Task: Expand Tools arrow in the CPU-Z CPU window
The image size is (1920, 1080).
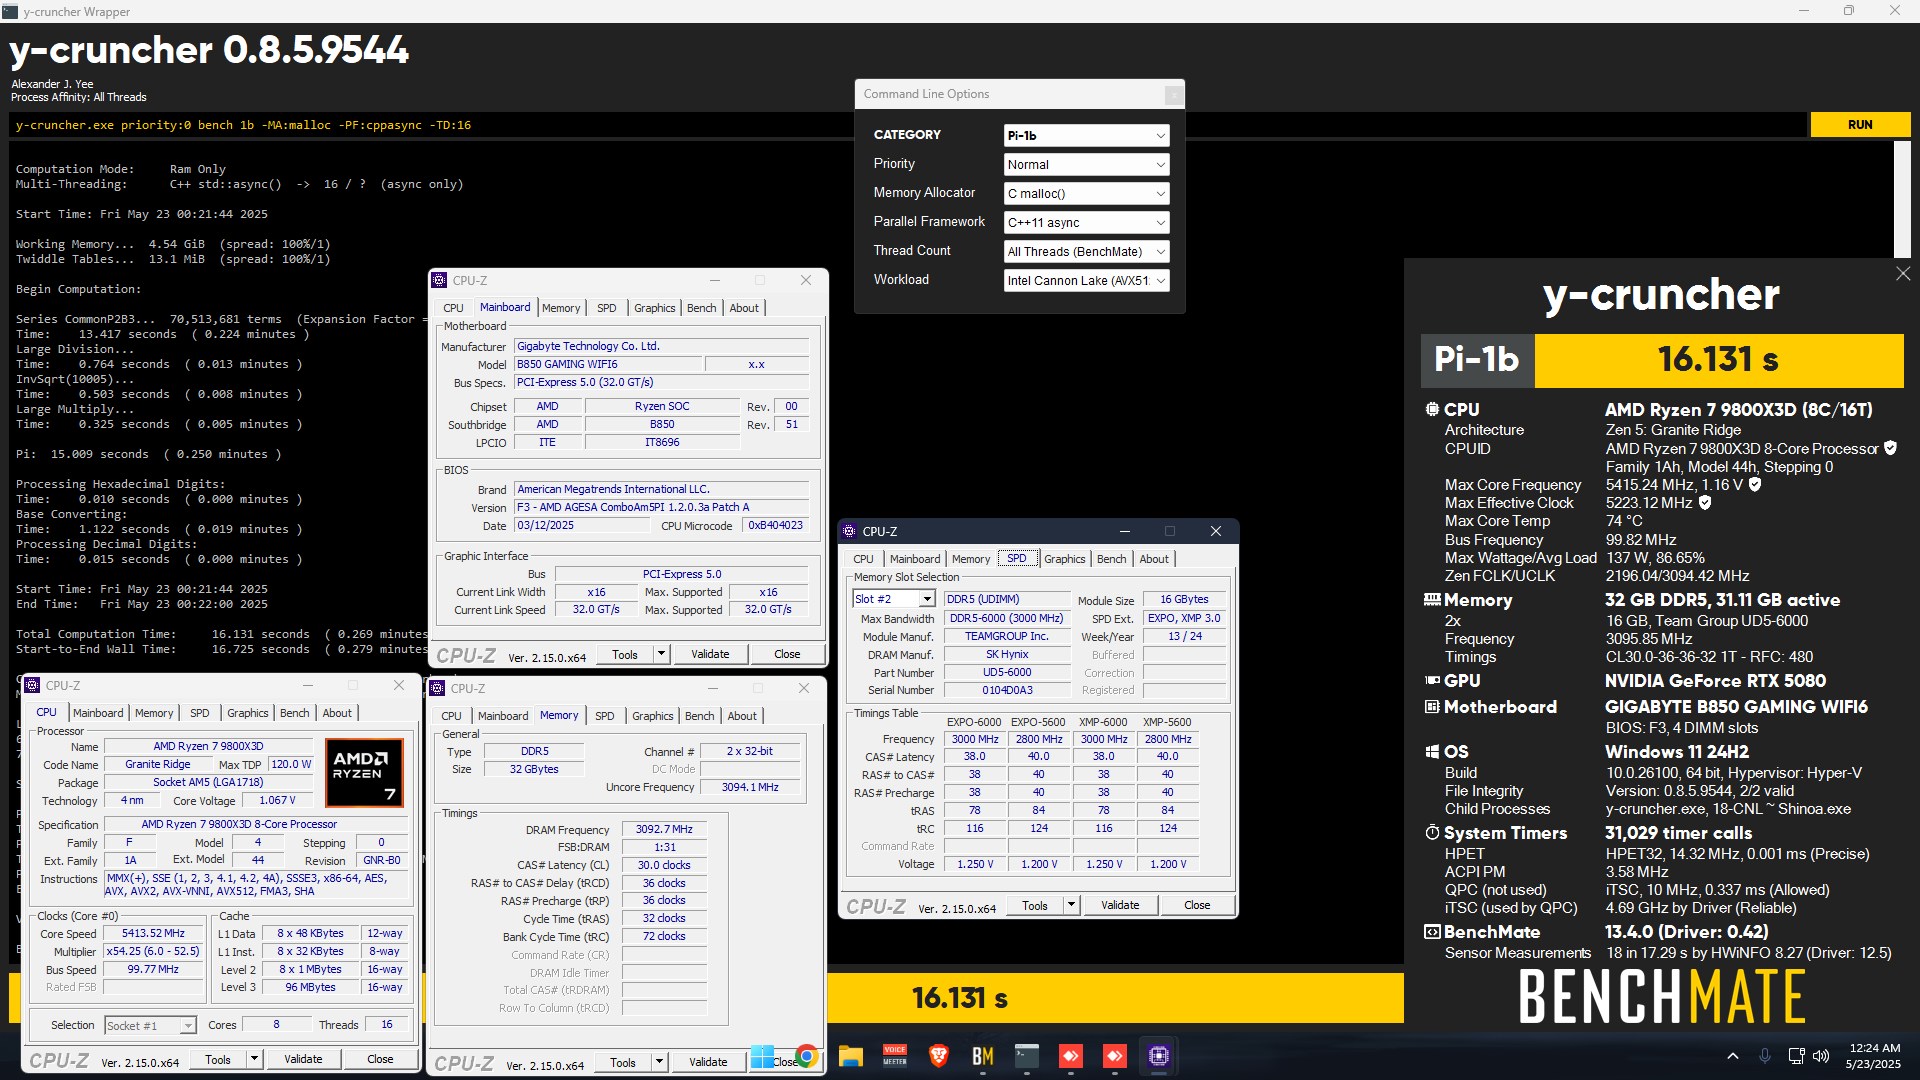Action: (254, 1059)
